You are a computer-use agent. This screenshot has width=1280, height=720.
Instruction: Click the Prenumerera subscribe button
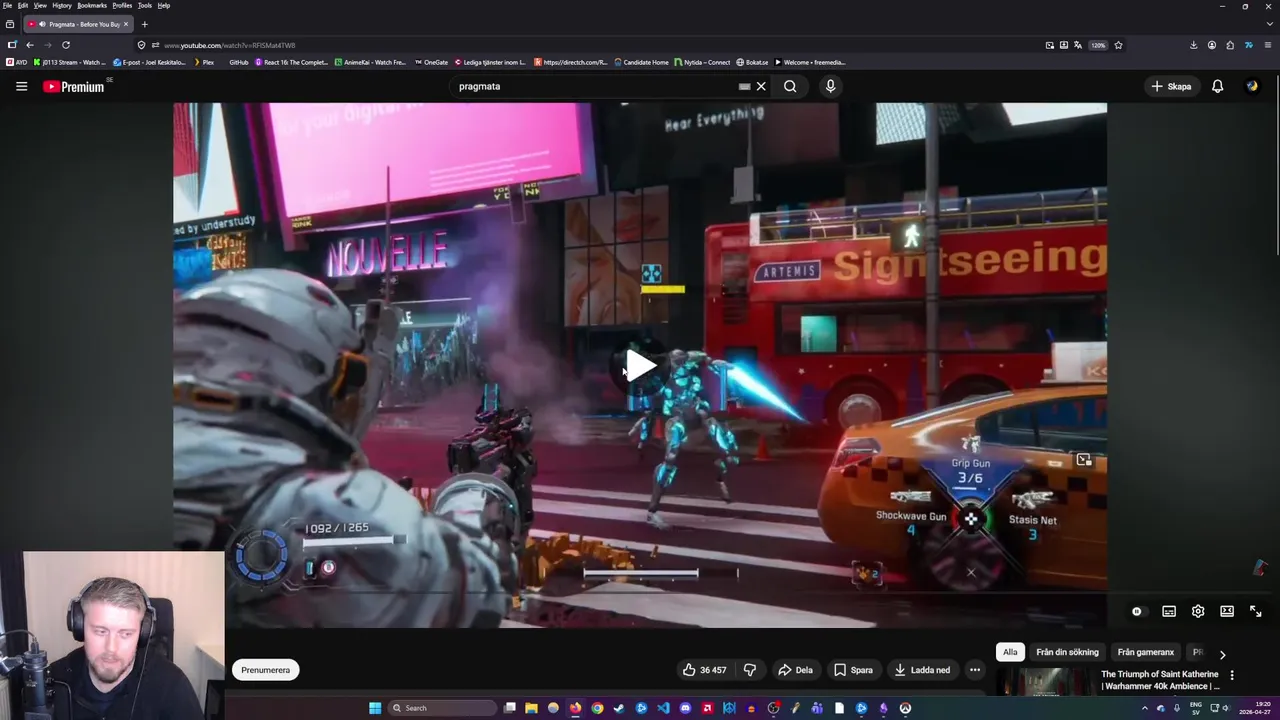click(x=266, y=670)
